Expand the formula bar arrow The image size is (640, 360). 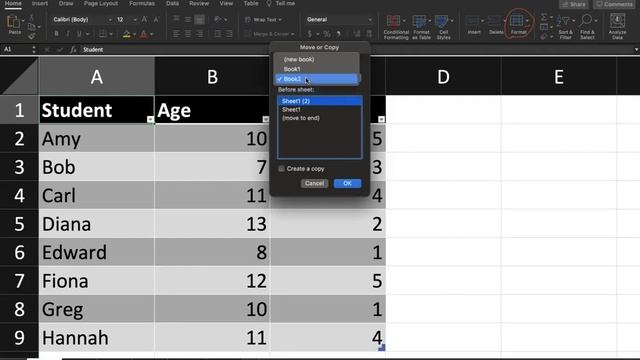click(636, 49)
